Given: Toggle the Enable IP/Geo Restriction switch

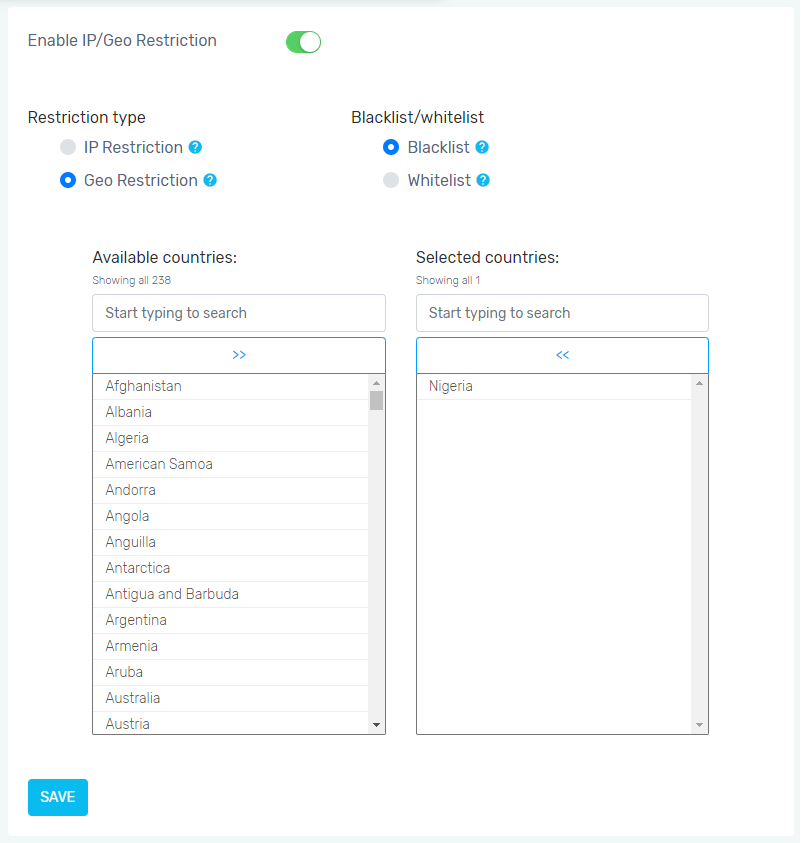Looking at the screenshot, I should pyautogui.click(x=303, y=42).
